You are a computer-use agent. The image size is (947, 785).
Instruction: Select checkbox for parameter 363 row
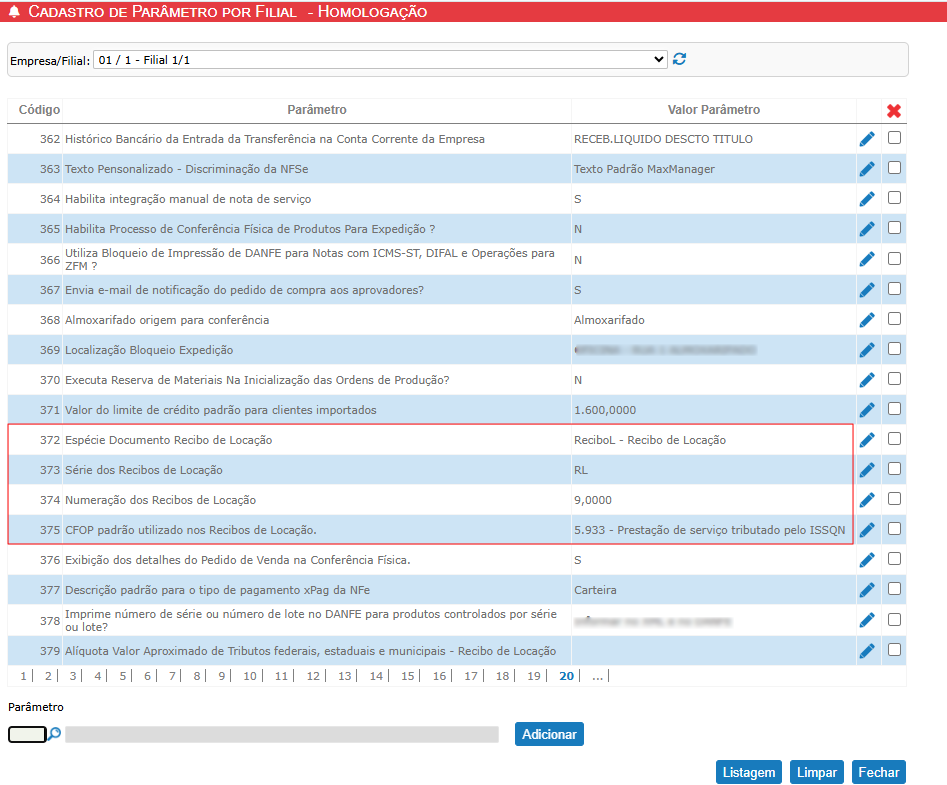tap(894, 168)
